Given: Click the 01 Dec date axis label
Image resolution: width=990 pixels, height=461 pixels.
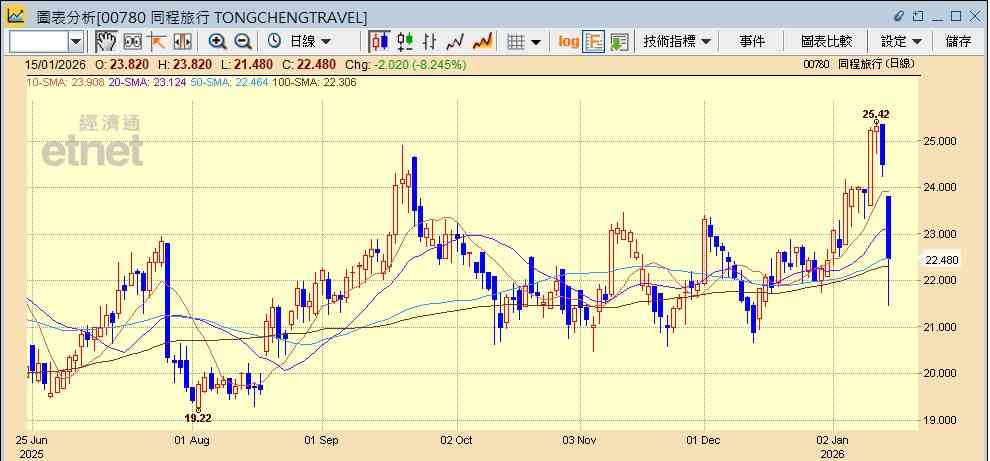Looking at the screenshot, I should click(704, 440).
